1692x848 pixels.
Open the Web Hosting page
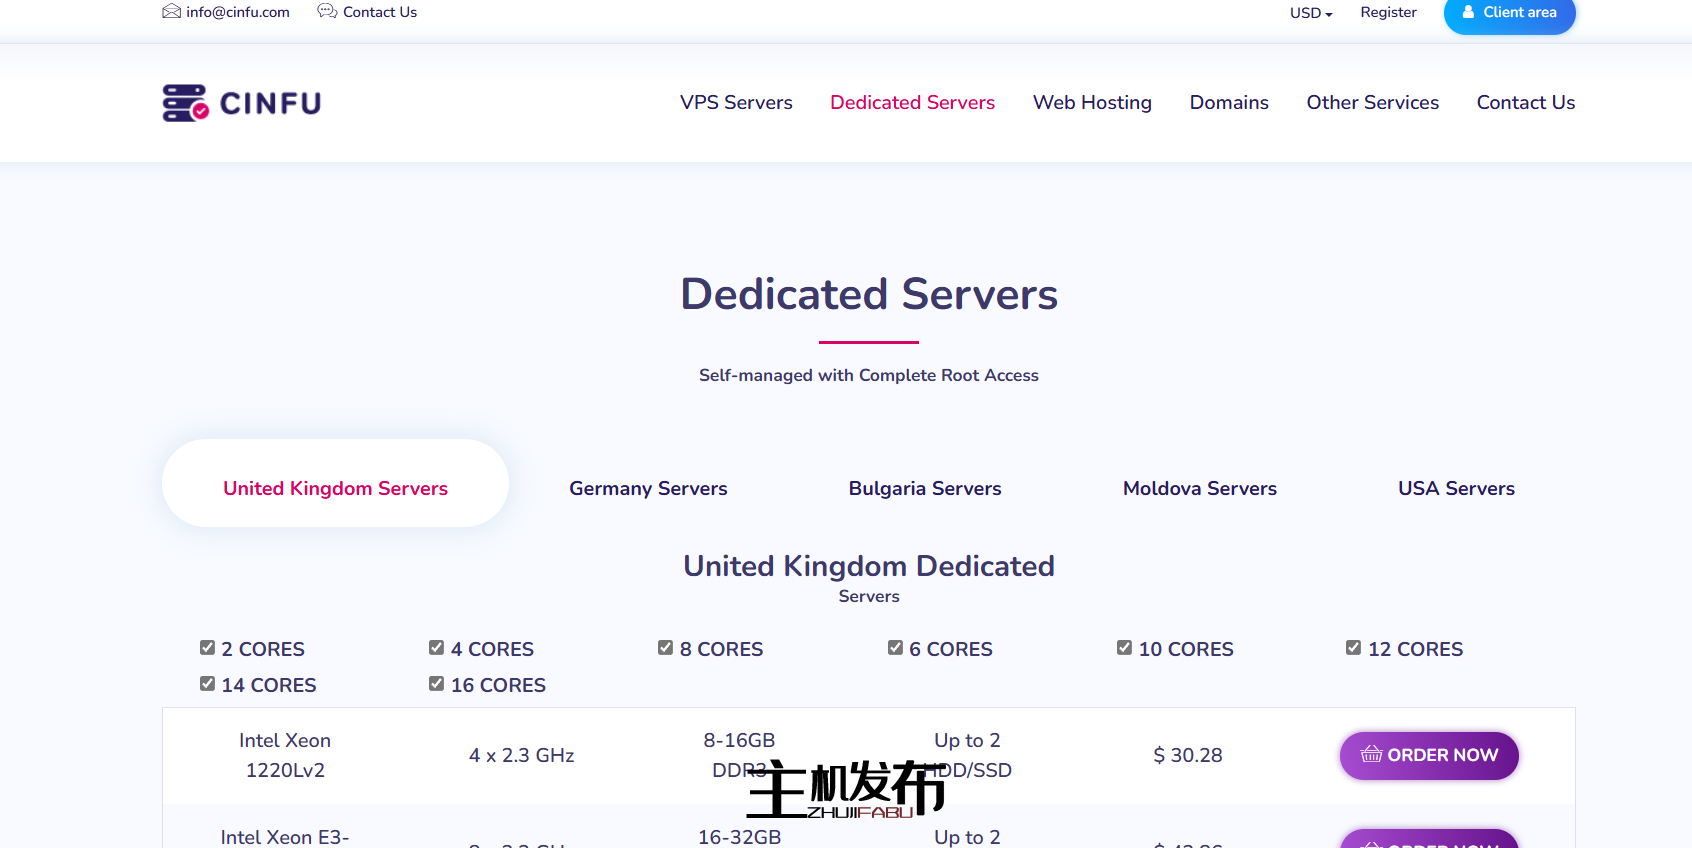click(1092, 103)
